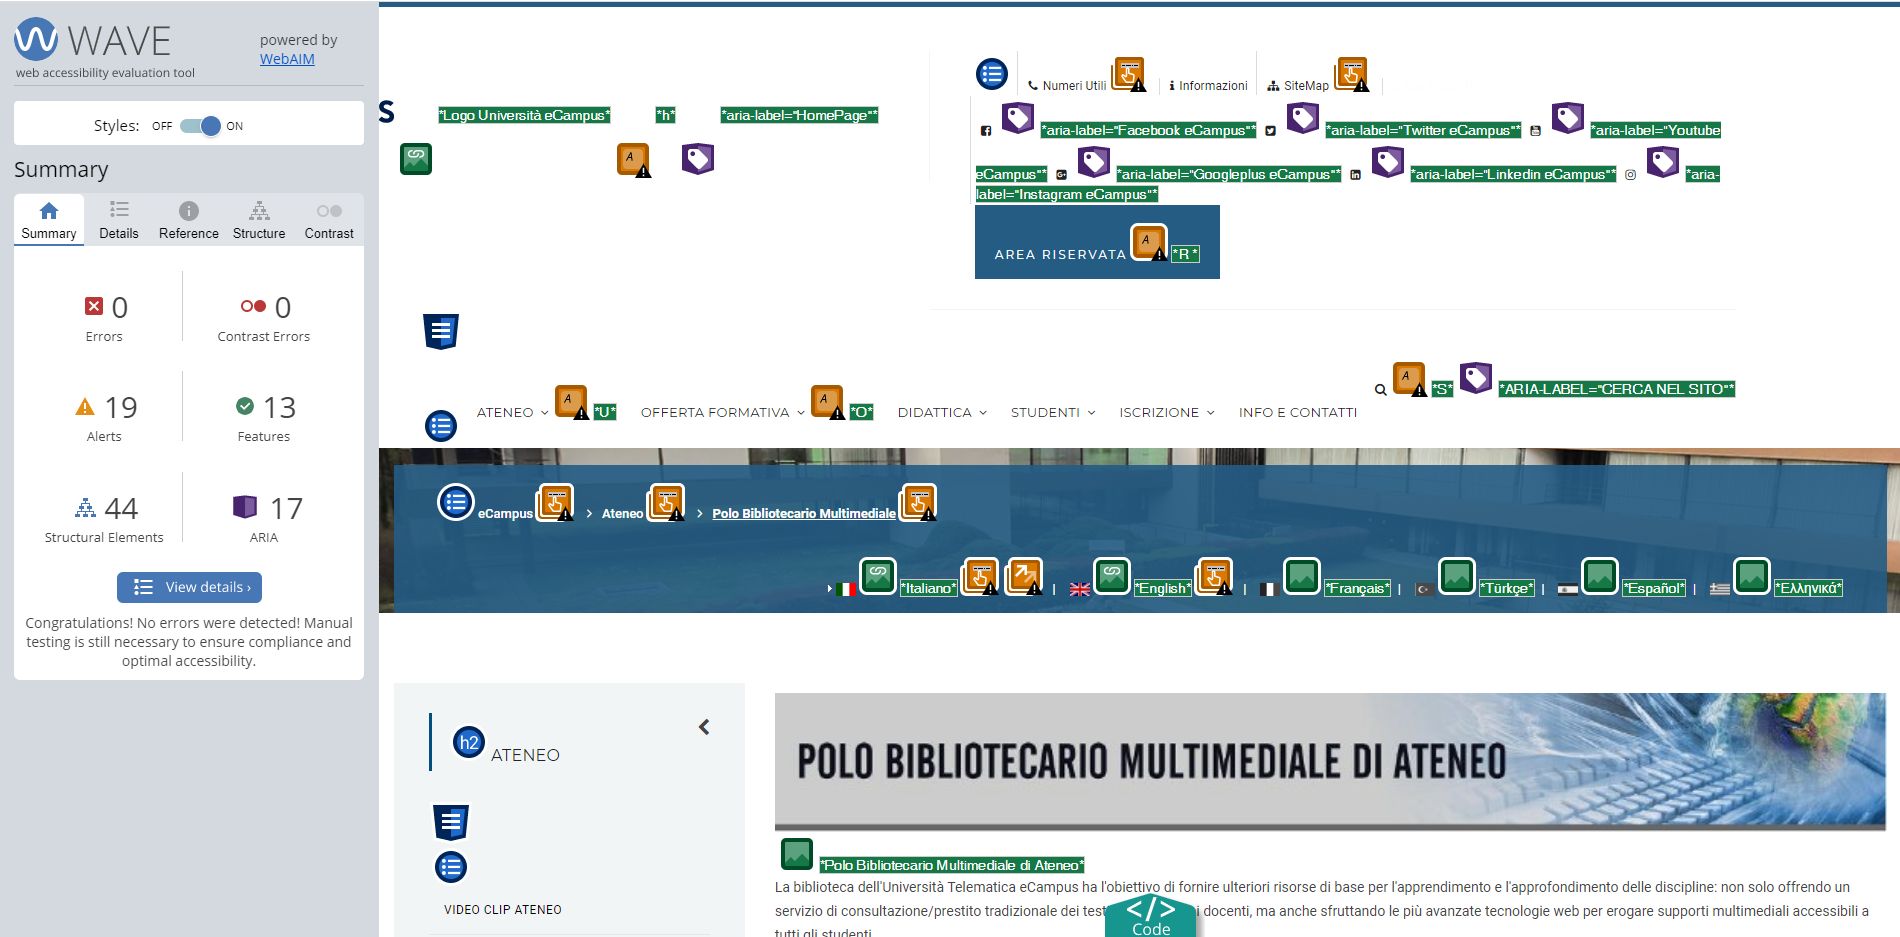Click the View details button

click(189, 587)
